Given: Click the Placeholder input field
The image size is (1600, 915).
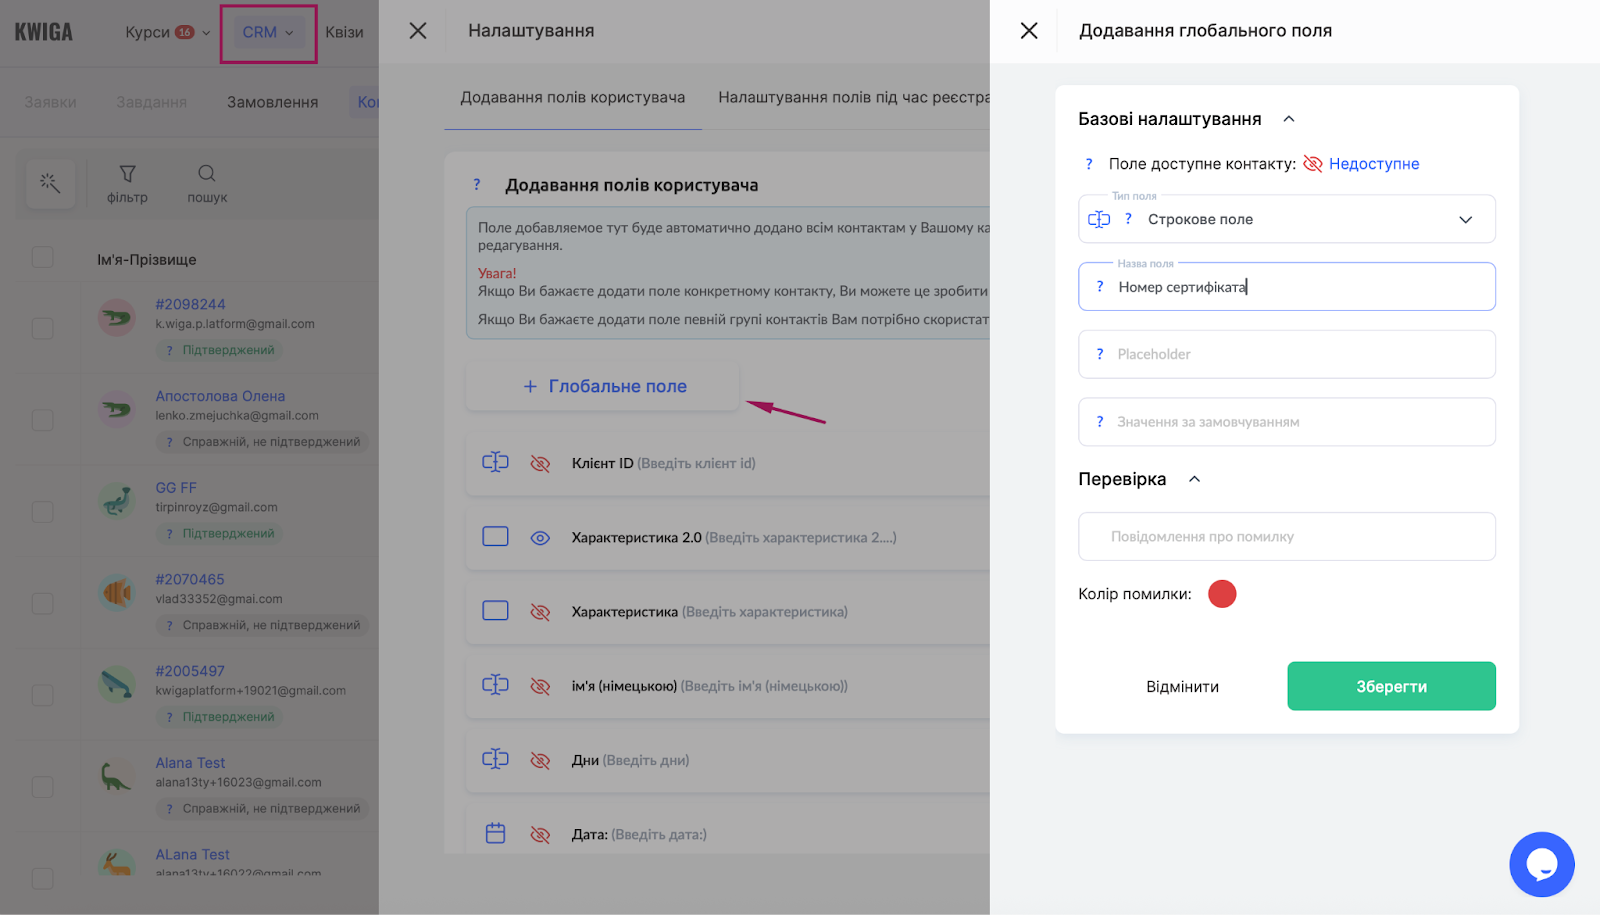Looking at the screenshot, I should coord(1286,354).
